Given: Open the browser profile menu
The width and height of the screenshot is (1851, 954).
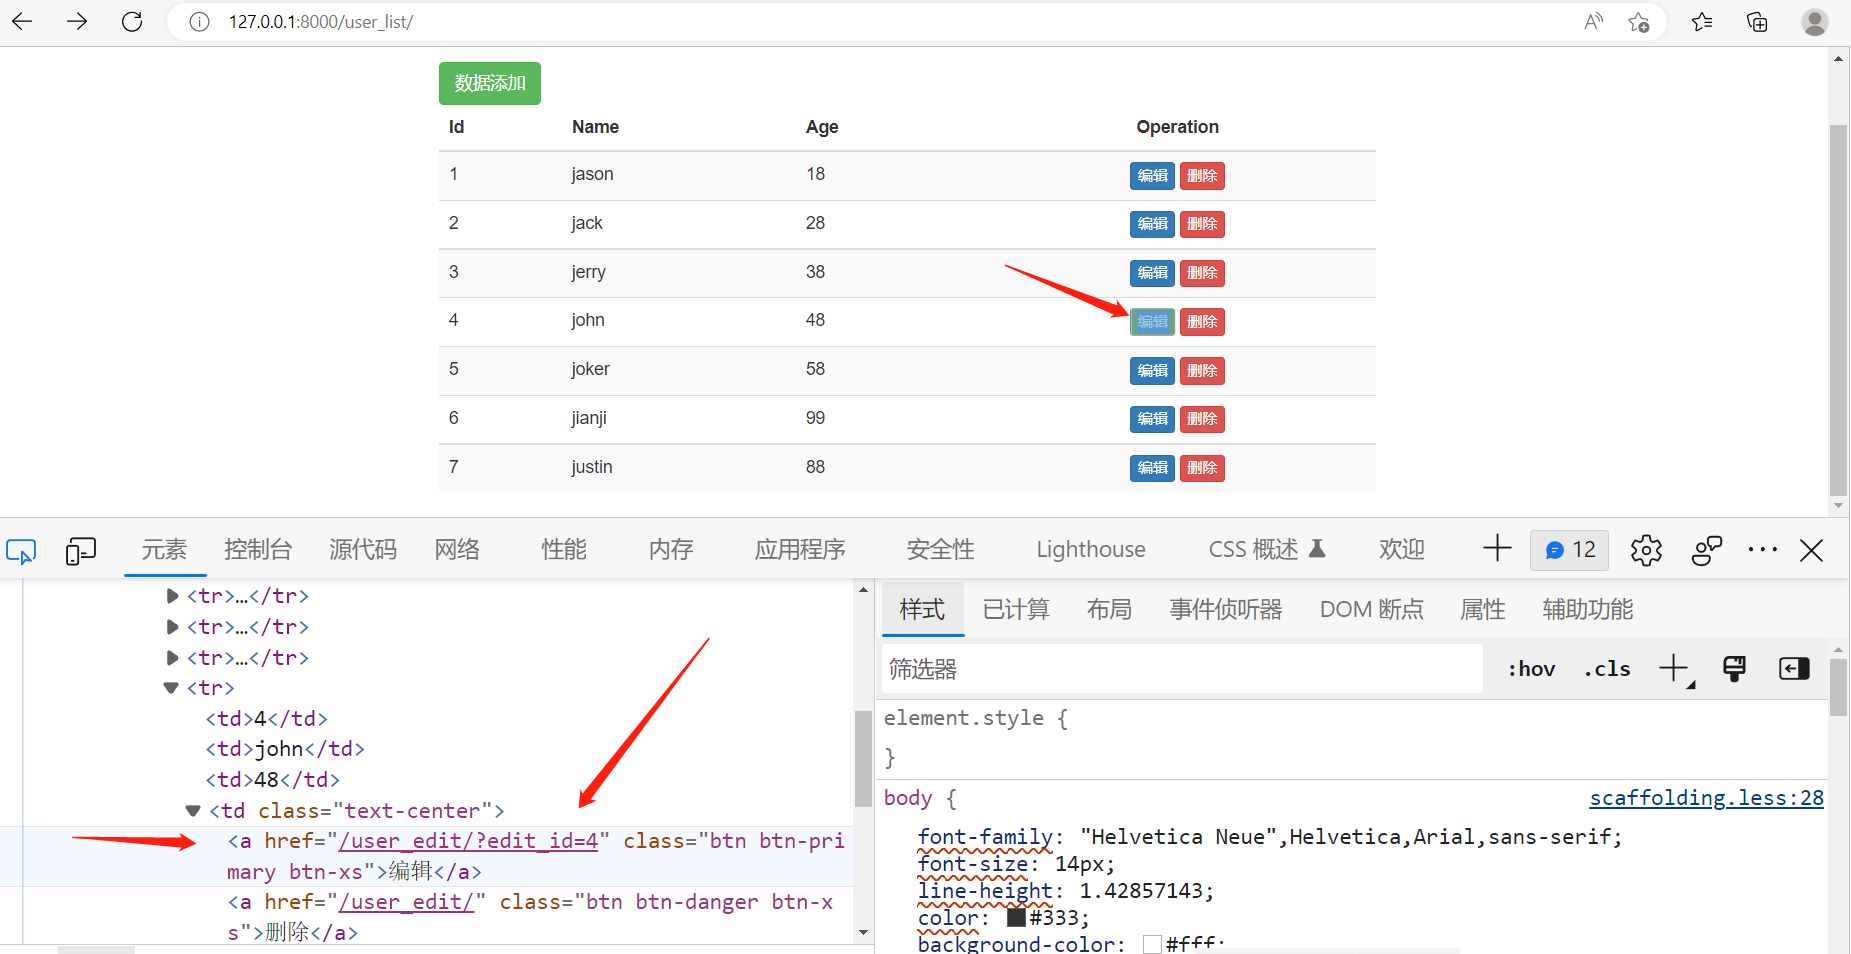Looking at the screenshot, I should click(x=1814, y=22).
